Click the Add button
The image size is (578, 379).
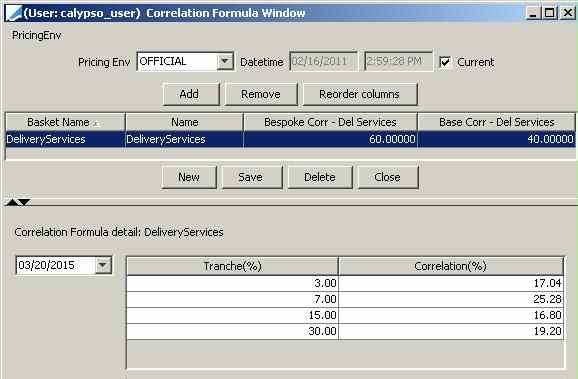click(x=191, y=94)
